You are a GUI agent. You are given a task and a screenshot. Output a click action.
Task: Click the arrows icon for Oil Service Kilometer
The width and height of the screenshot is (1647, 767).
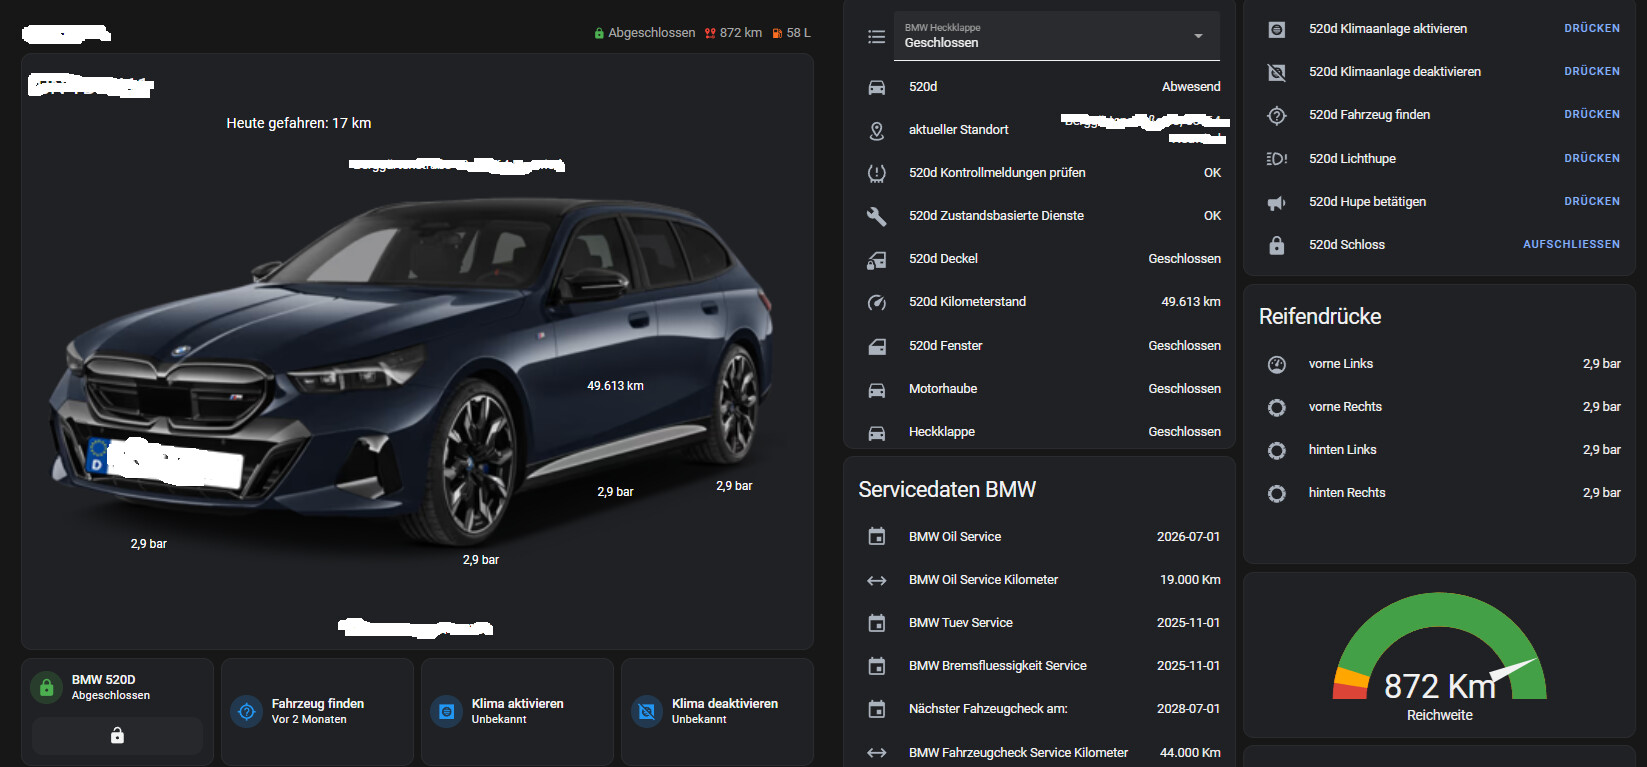tap(876, 580)
